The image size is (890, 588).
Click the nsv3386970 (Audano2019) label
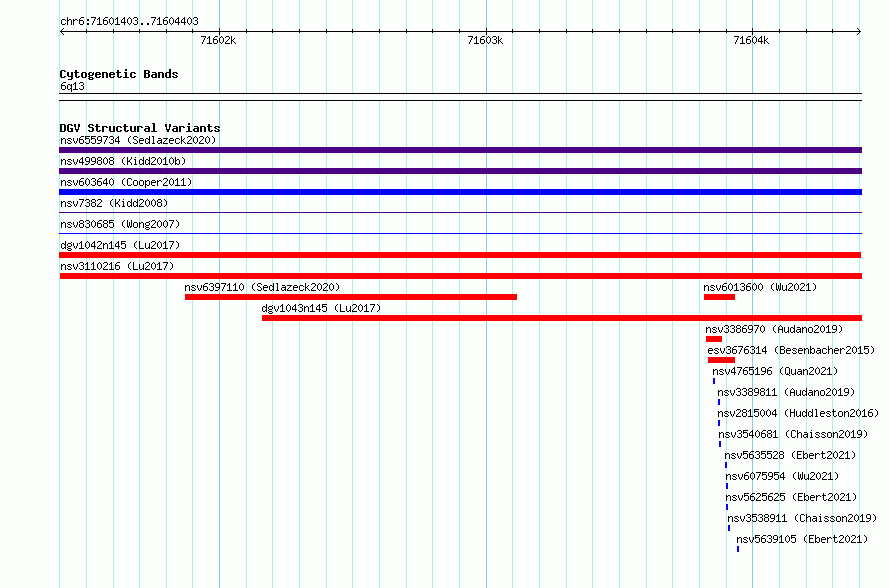point(774,329)
